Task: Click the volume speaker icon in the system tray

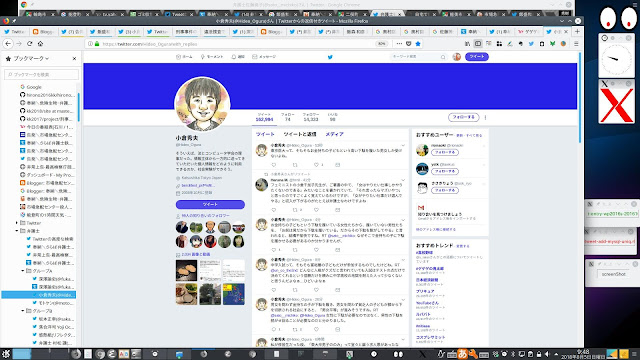Action: [547, 354]
